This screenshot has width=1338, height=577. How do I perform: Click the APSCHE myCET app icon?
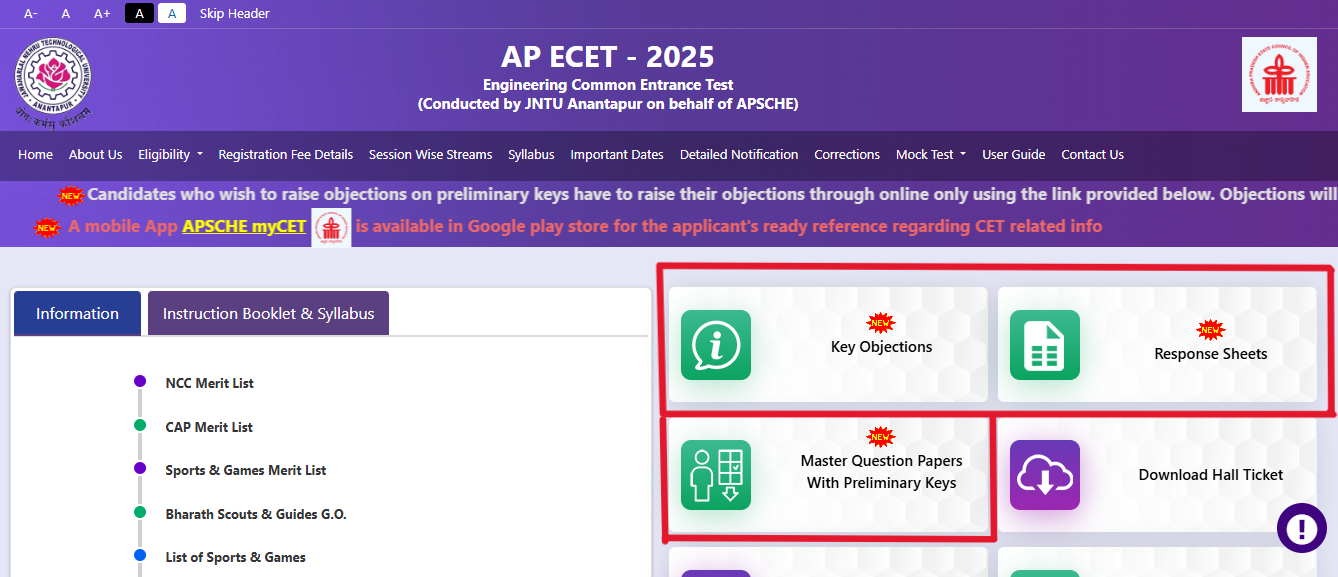331,227
